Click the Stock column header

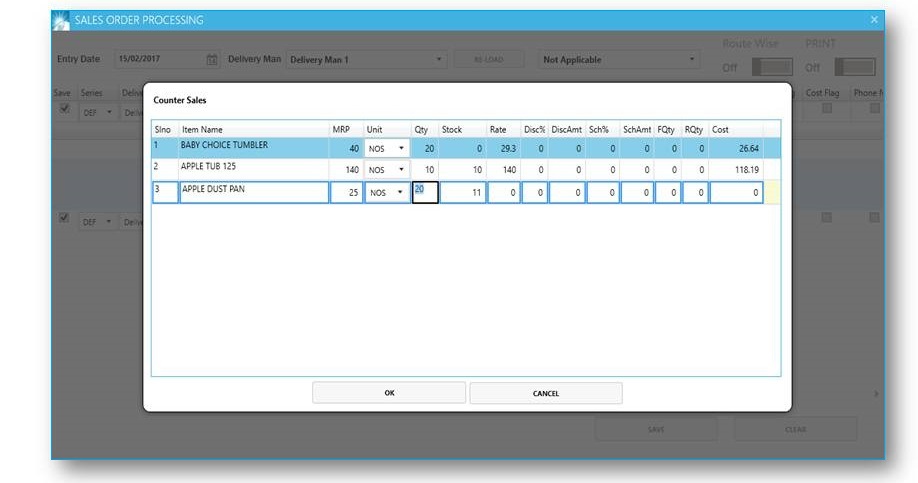451,129
